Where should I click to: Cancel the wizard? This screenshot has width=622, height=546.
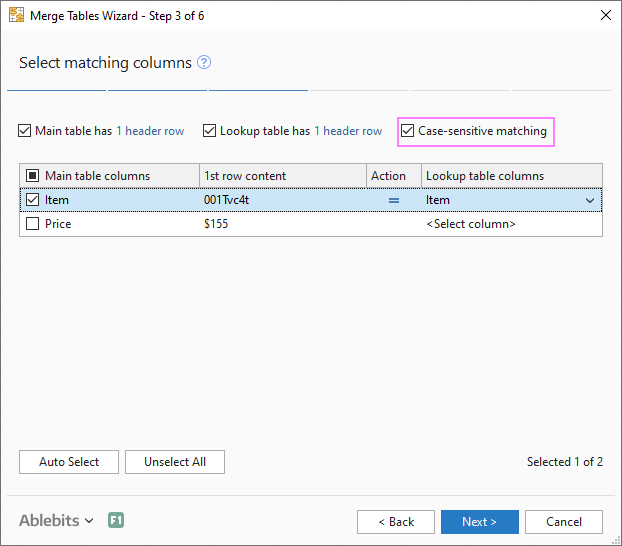(x=564, y=522)
